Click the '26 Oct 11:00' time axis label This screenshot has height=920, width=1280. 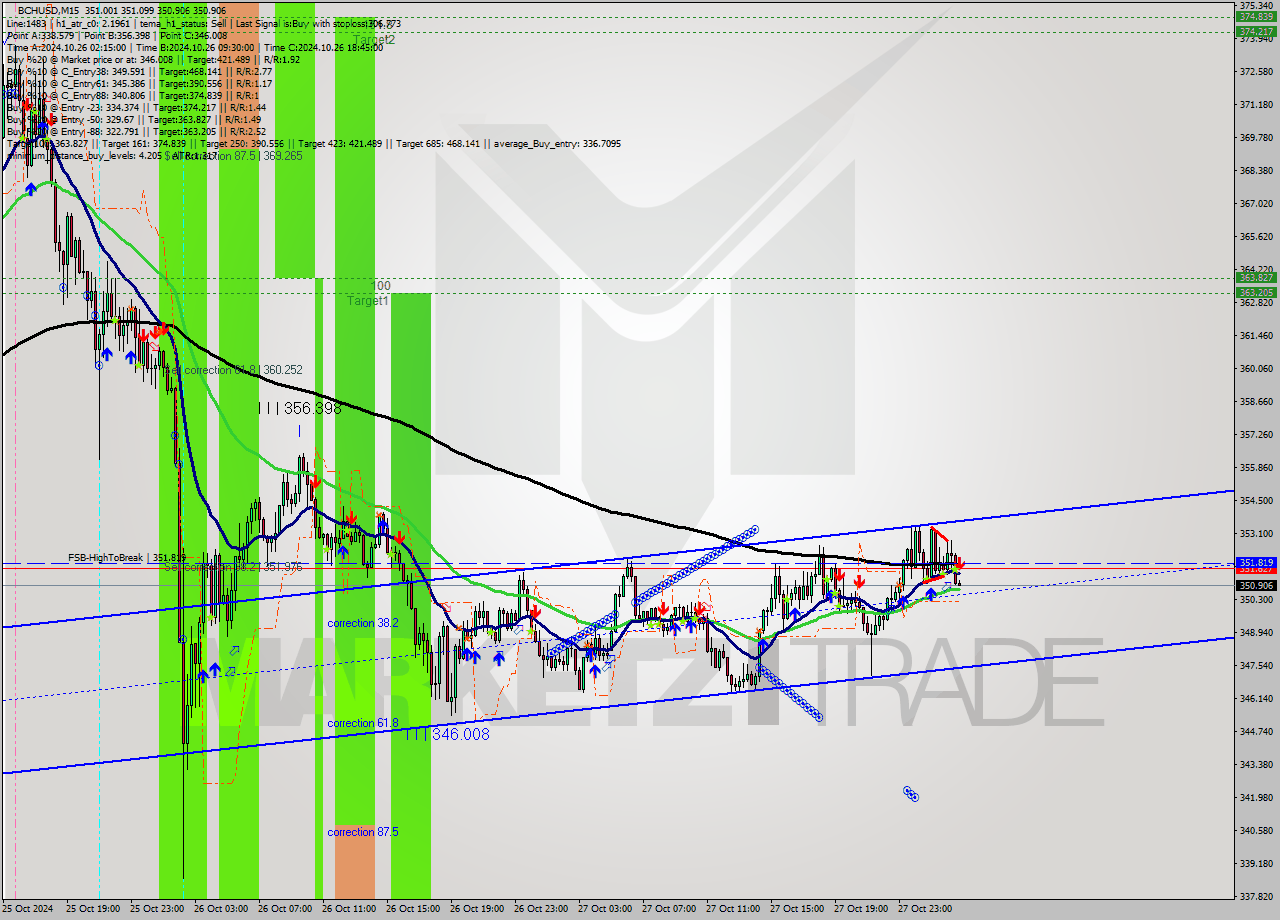[348, 909]
